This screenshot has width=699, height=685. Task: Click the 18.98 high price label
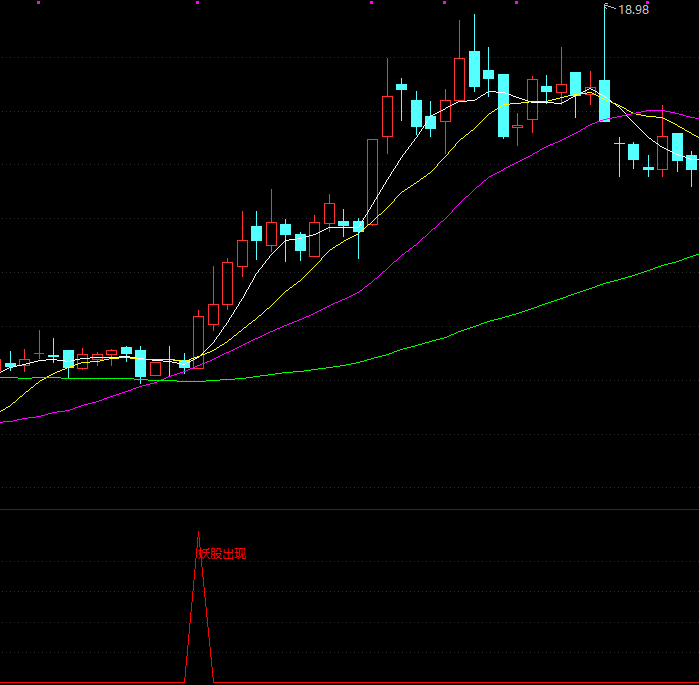tap(633, 10)
